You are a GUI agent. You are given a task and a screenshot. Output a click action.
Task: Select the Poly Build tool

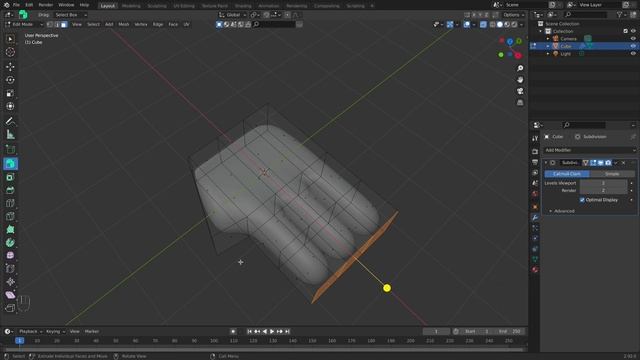coord(10,229)
